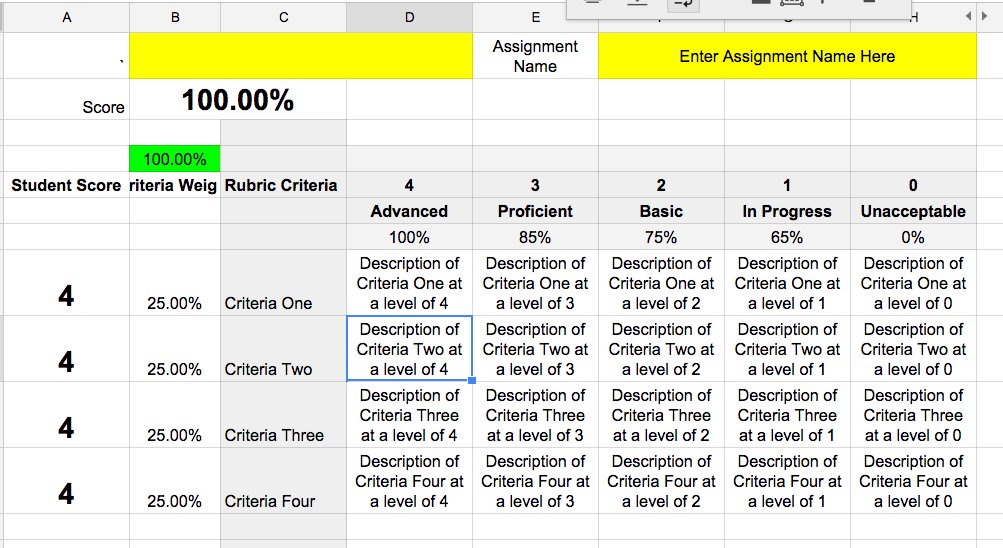Select column A header

(x=67, y=18)
